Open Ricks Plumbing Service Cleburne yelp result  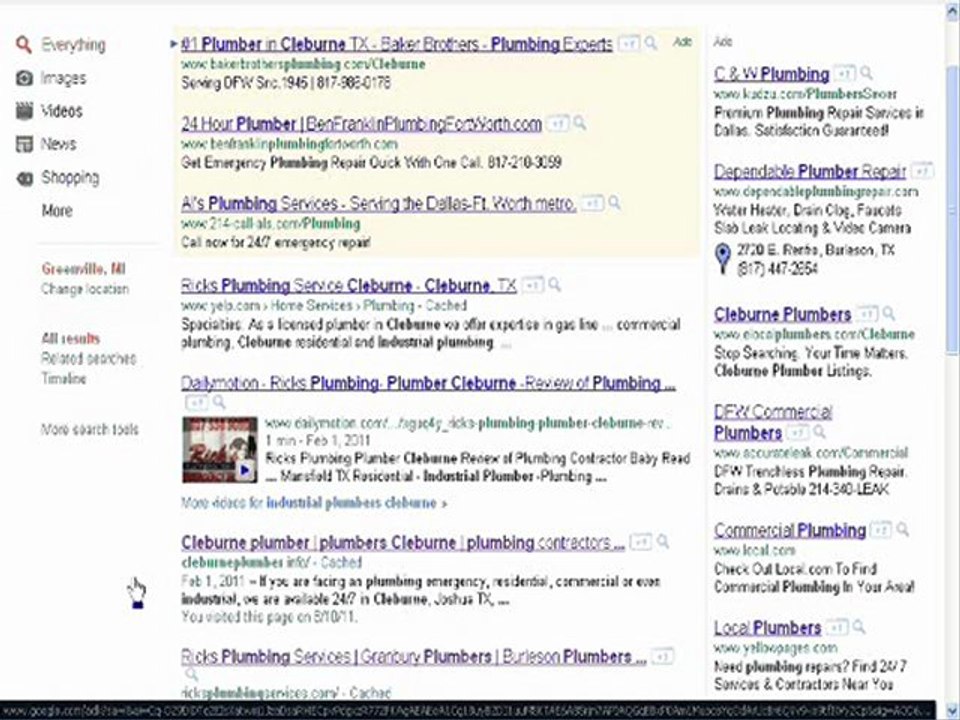349,285
